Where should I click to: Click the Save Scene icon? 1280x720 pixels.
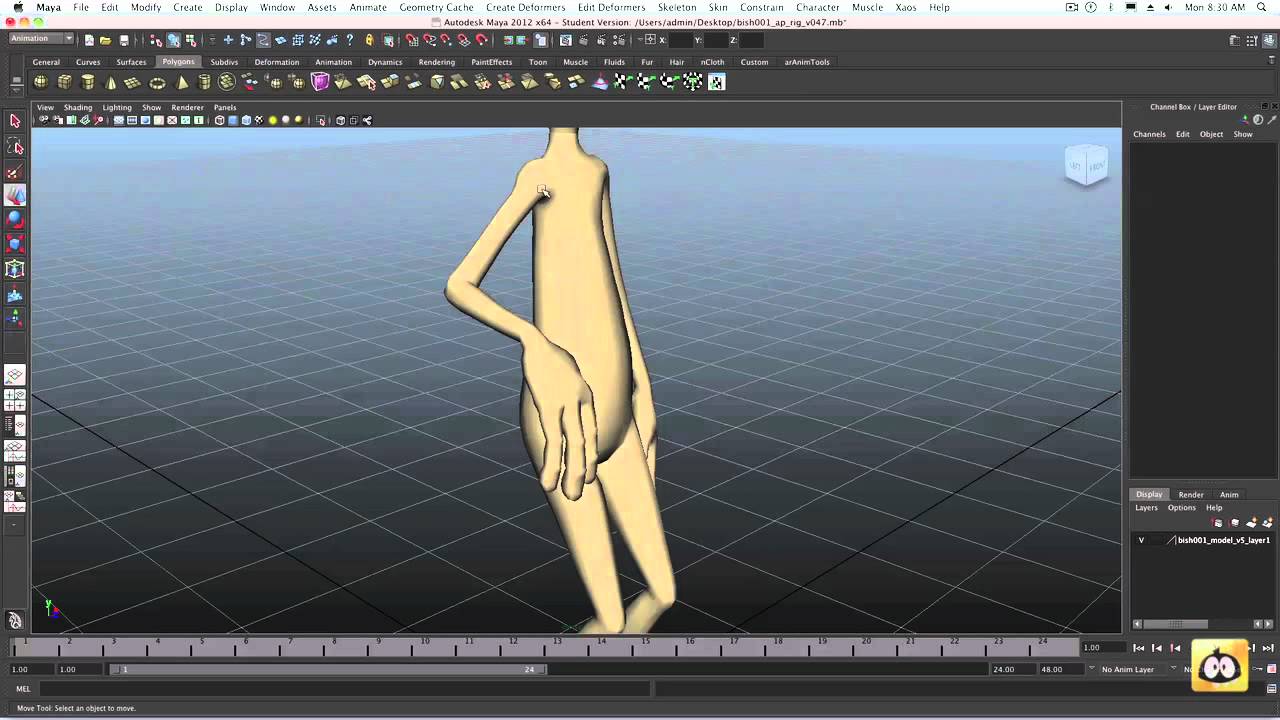pyautogui.click(x=124, y=40)
